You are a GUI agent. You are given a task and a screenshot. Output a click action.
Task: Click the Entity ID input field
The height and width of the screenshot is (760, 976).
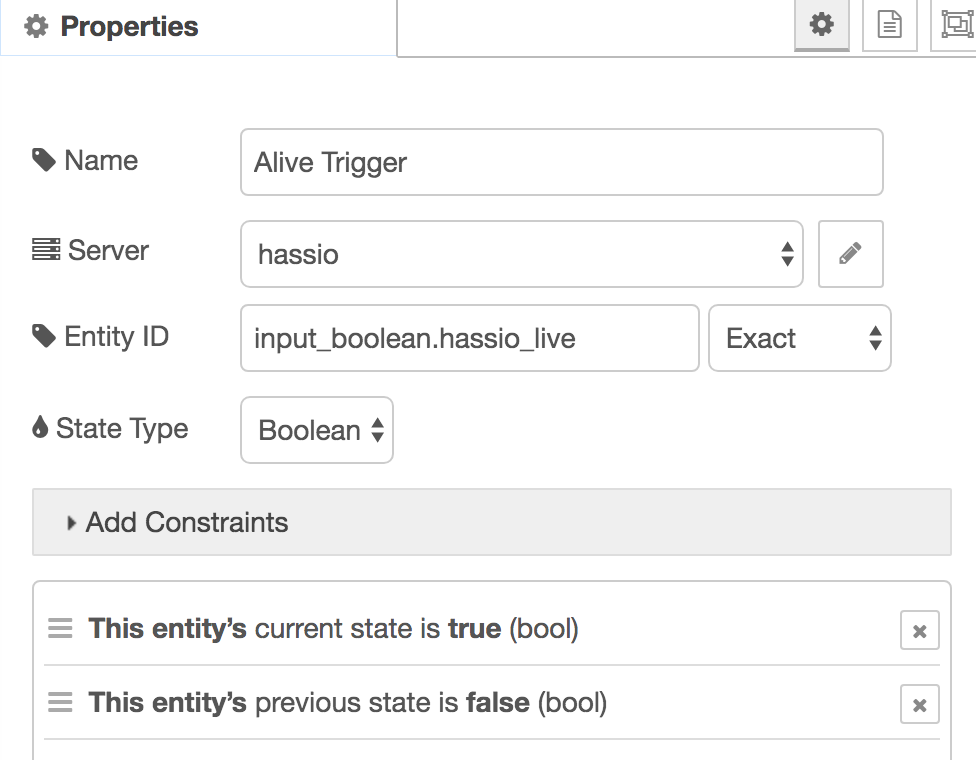(x=469, y=338)
